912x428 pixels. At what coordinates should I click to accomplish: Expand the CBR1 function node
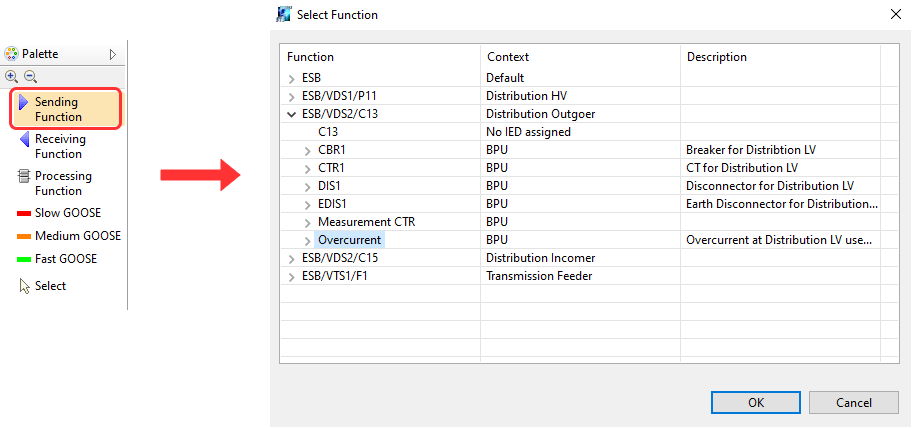click(x=308, y=150)
